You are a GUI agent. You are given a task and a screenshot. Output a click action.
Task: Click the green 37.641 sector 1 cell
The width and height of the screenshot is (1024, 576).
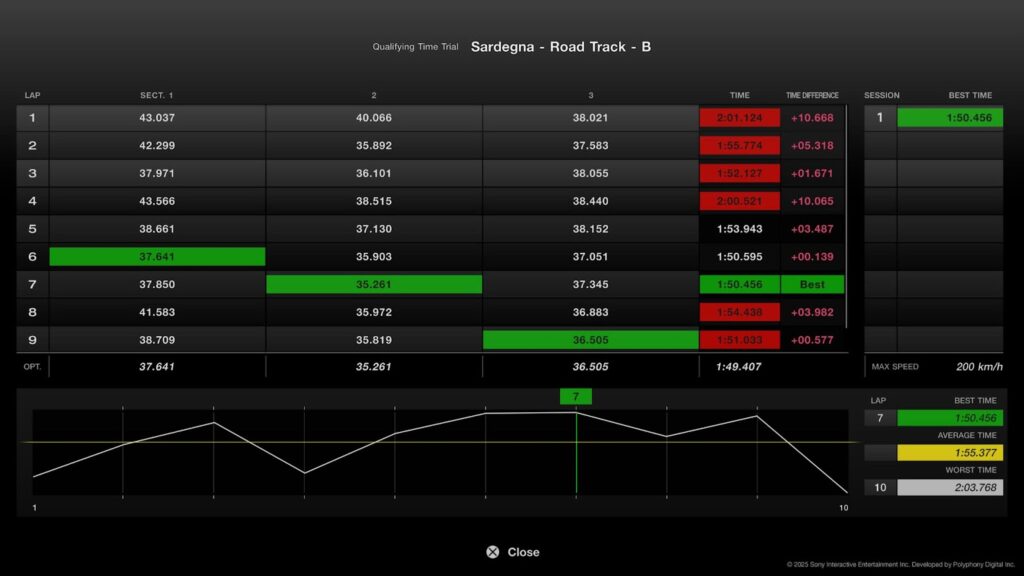coord(157,257)
